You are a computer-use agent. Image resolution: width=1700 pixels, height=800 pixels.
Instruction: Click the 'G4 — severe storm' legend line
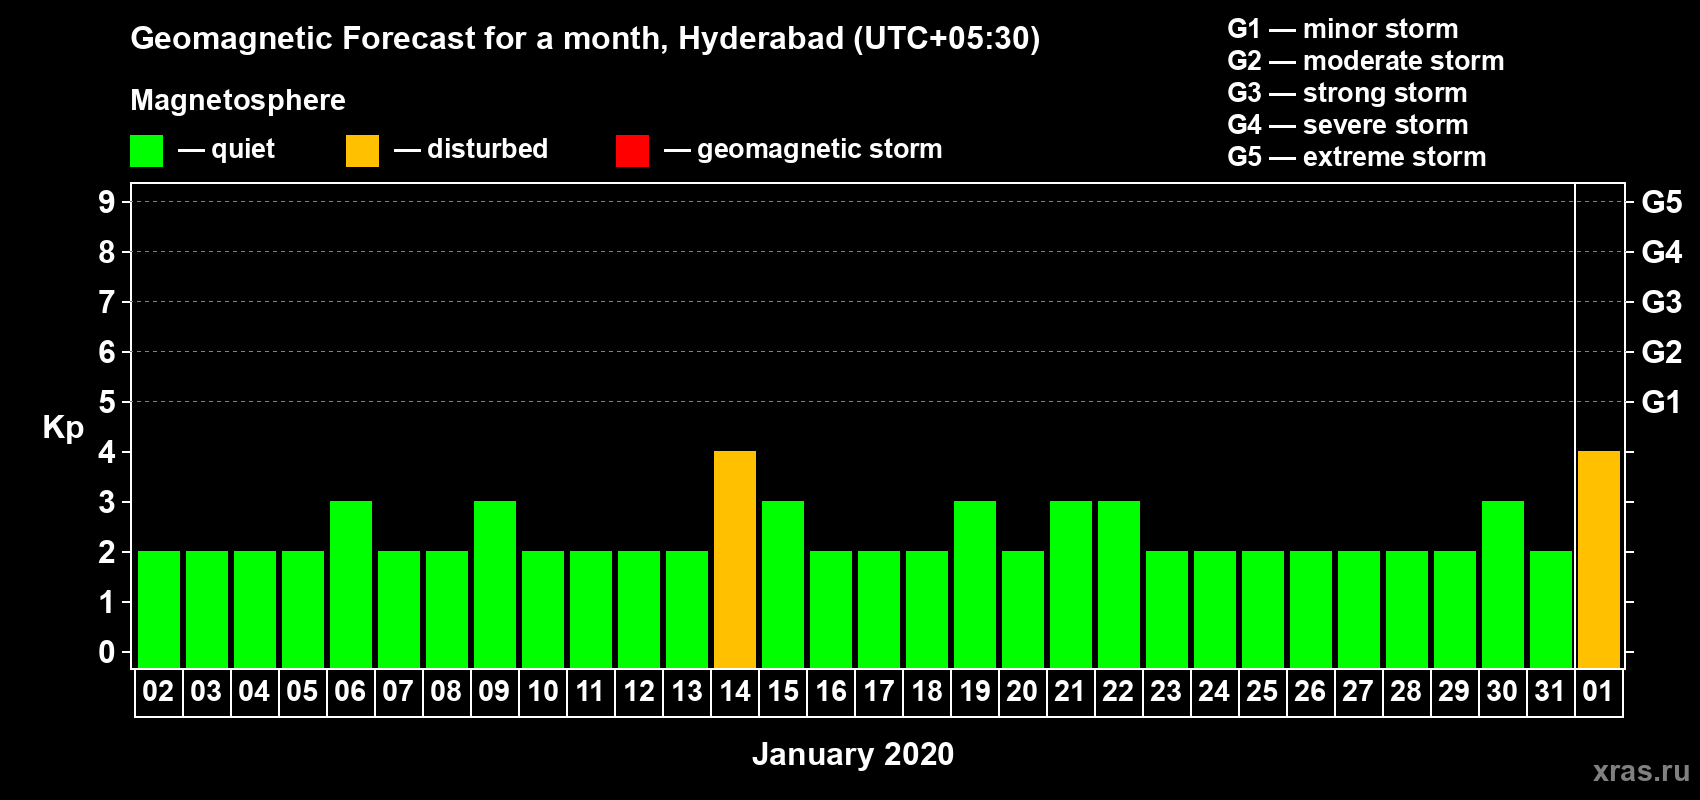[x=1348, y=125]
